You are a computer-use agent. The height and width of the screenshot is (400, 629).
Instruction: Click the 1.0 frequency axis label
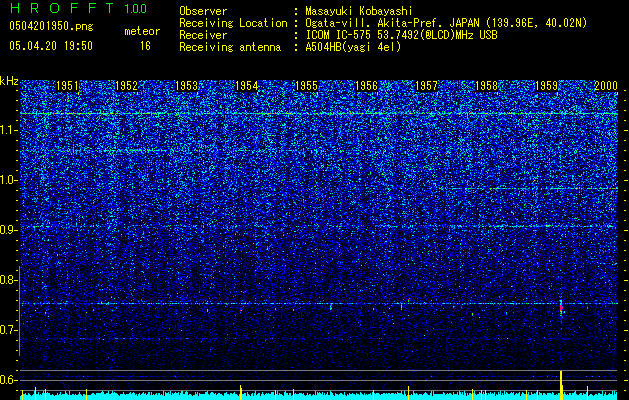point(8,180)
